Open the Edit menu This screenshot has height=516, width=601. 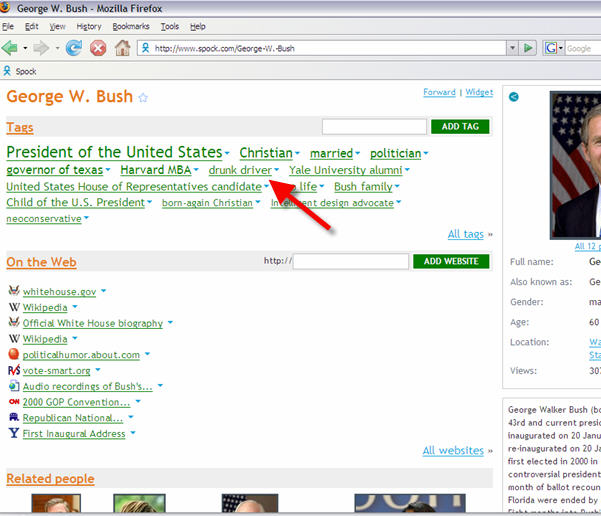coord(31,26)
